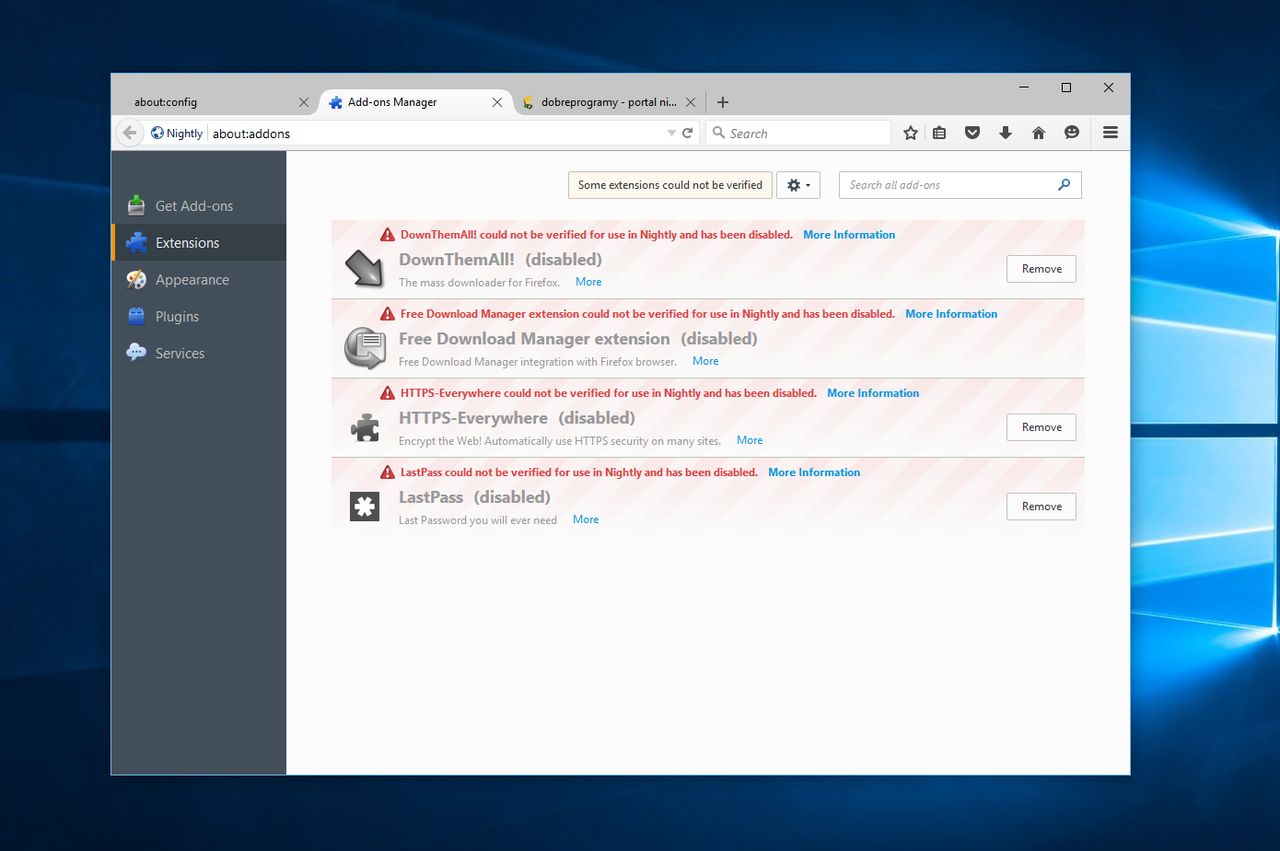Click the Search all add-ons field

(960, 185)
